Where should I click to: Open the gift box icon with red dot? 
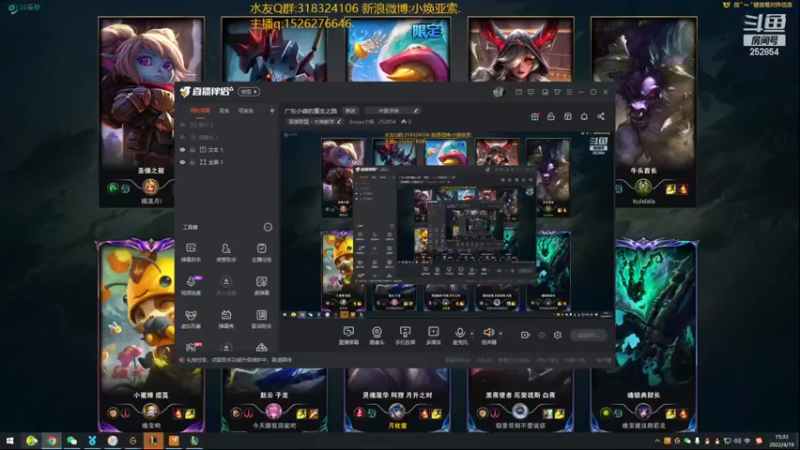coord(535,116)
